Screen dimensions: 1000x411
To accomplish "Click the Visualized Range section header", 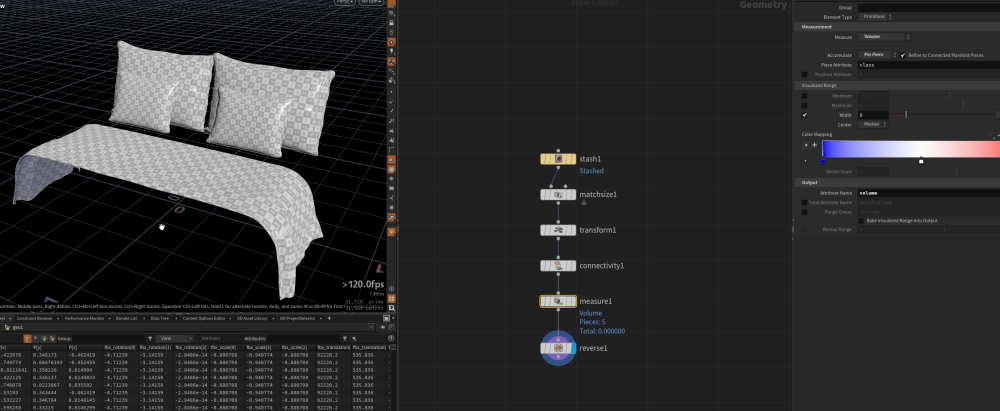I will point(897,86).
